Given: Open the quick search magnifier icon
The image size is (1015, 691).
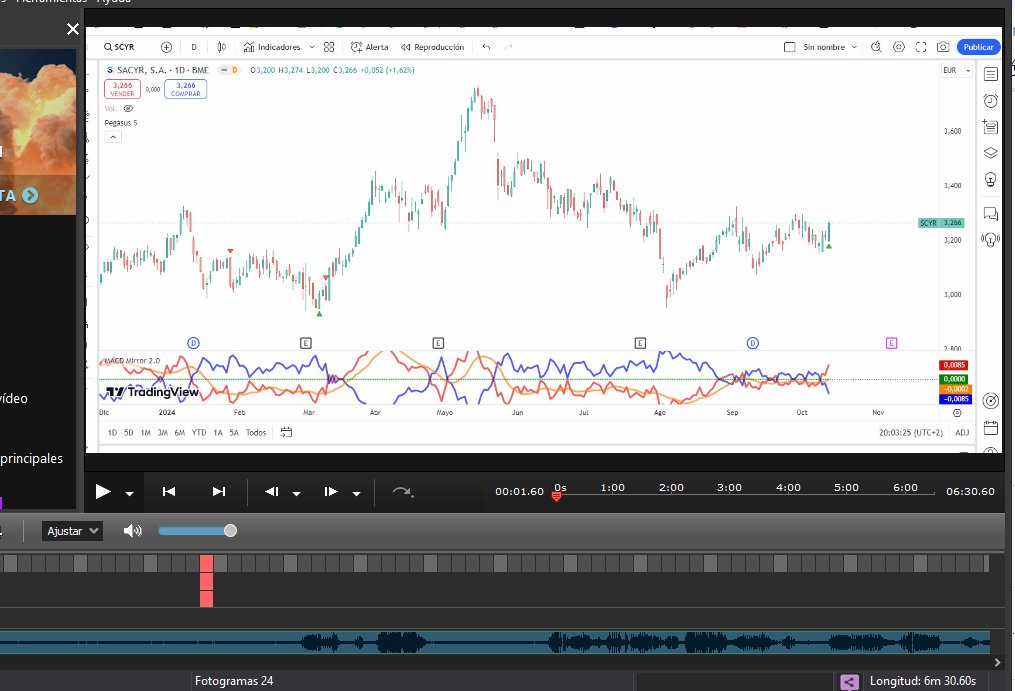Looking at the screenshot, I should tap(876, 47).
